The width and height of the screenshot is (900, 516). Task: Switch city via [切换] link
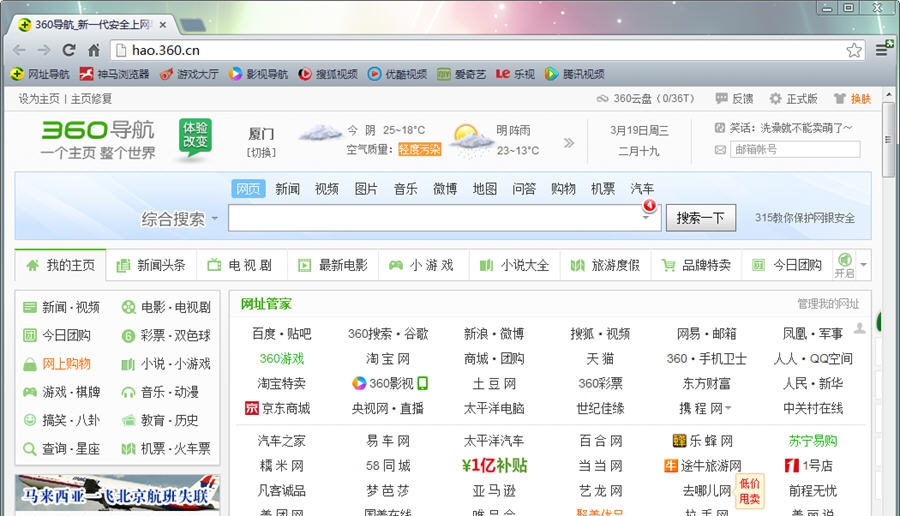pyautogui.click(x=261, y=153)
